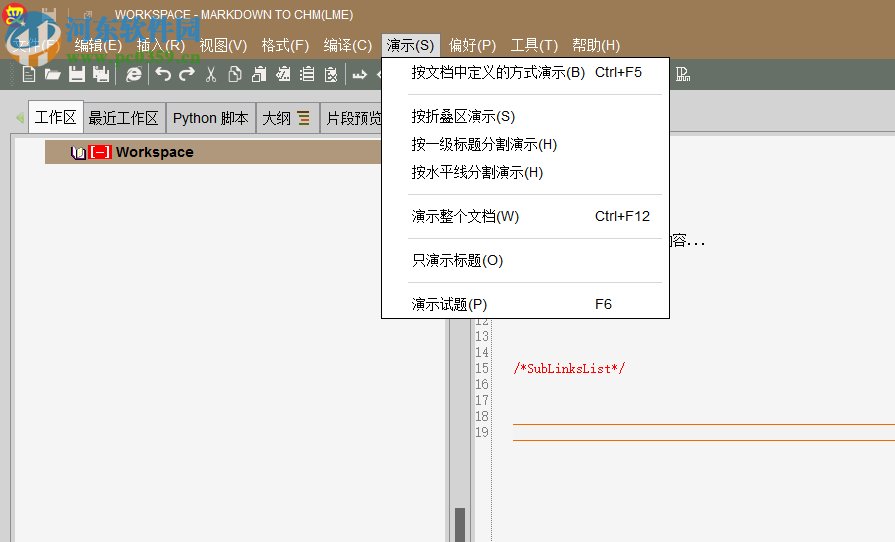
Task: Click the Redo arrow icon
Action: [187, 74]
